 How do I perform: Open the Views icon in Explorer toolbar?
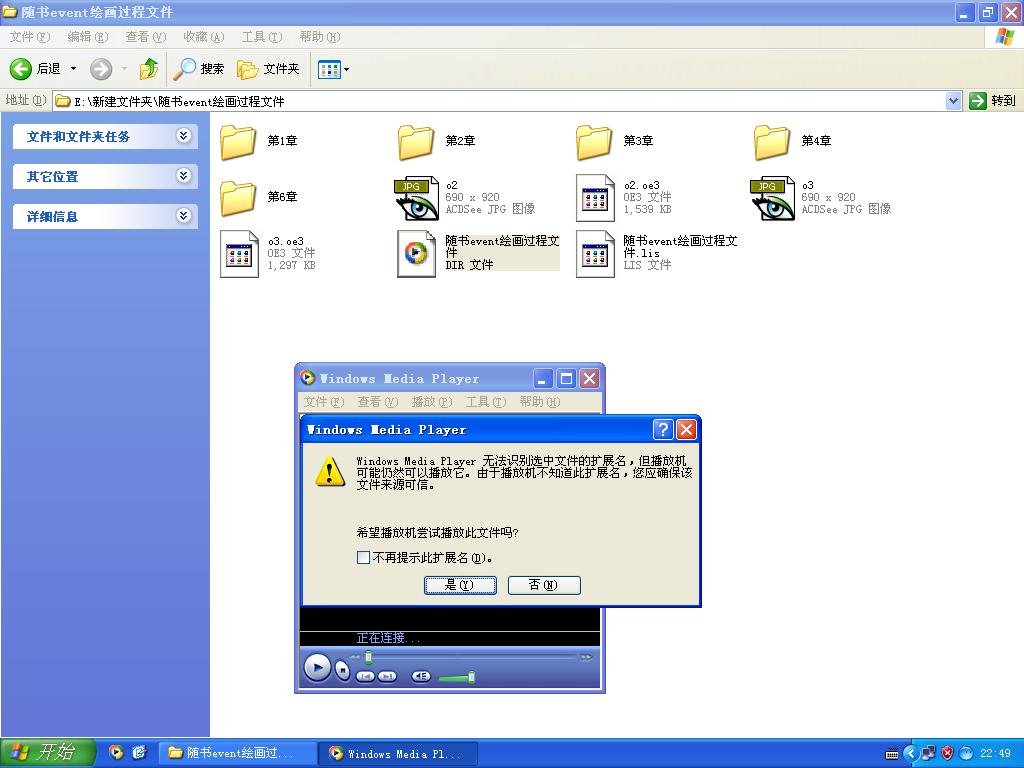[329, 69]
